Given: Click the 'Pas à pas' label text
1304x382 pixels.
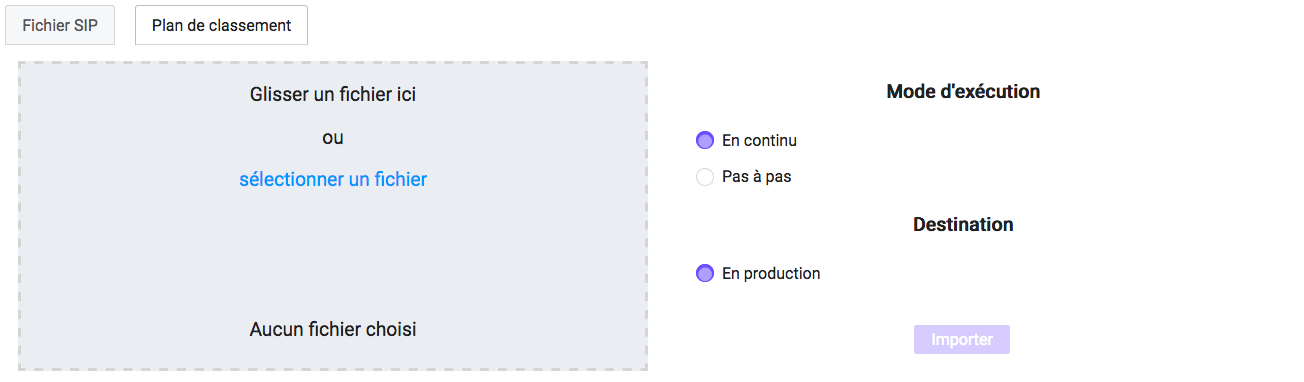Looking at the screenshot, I should tap(756, 177).
